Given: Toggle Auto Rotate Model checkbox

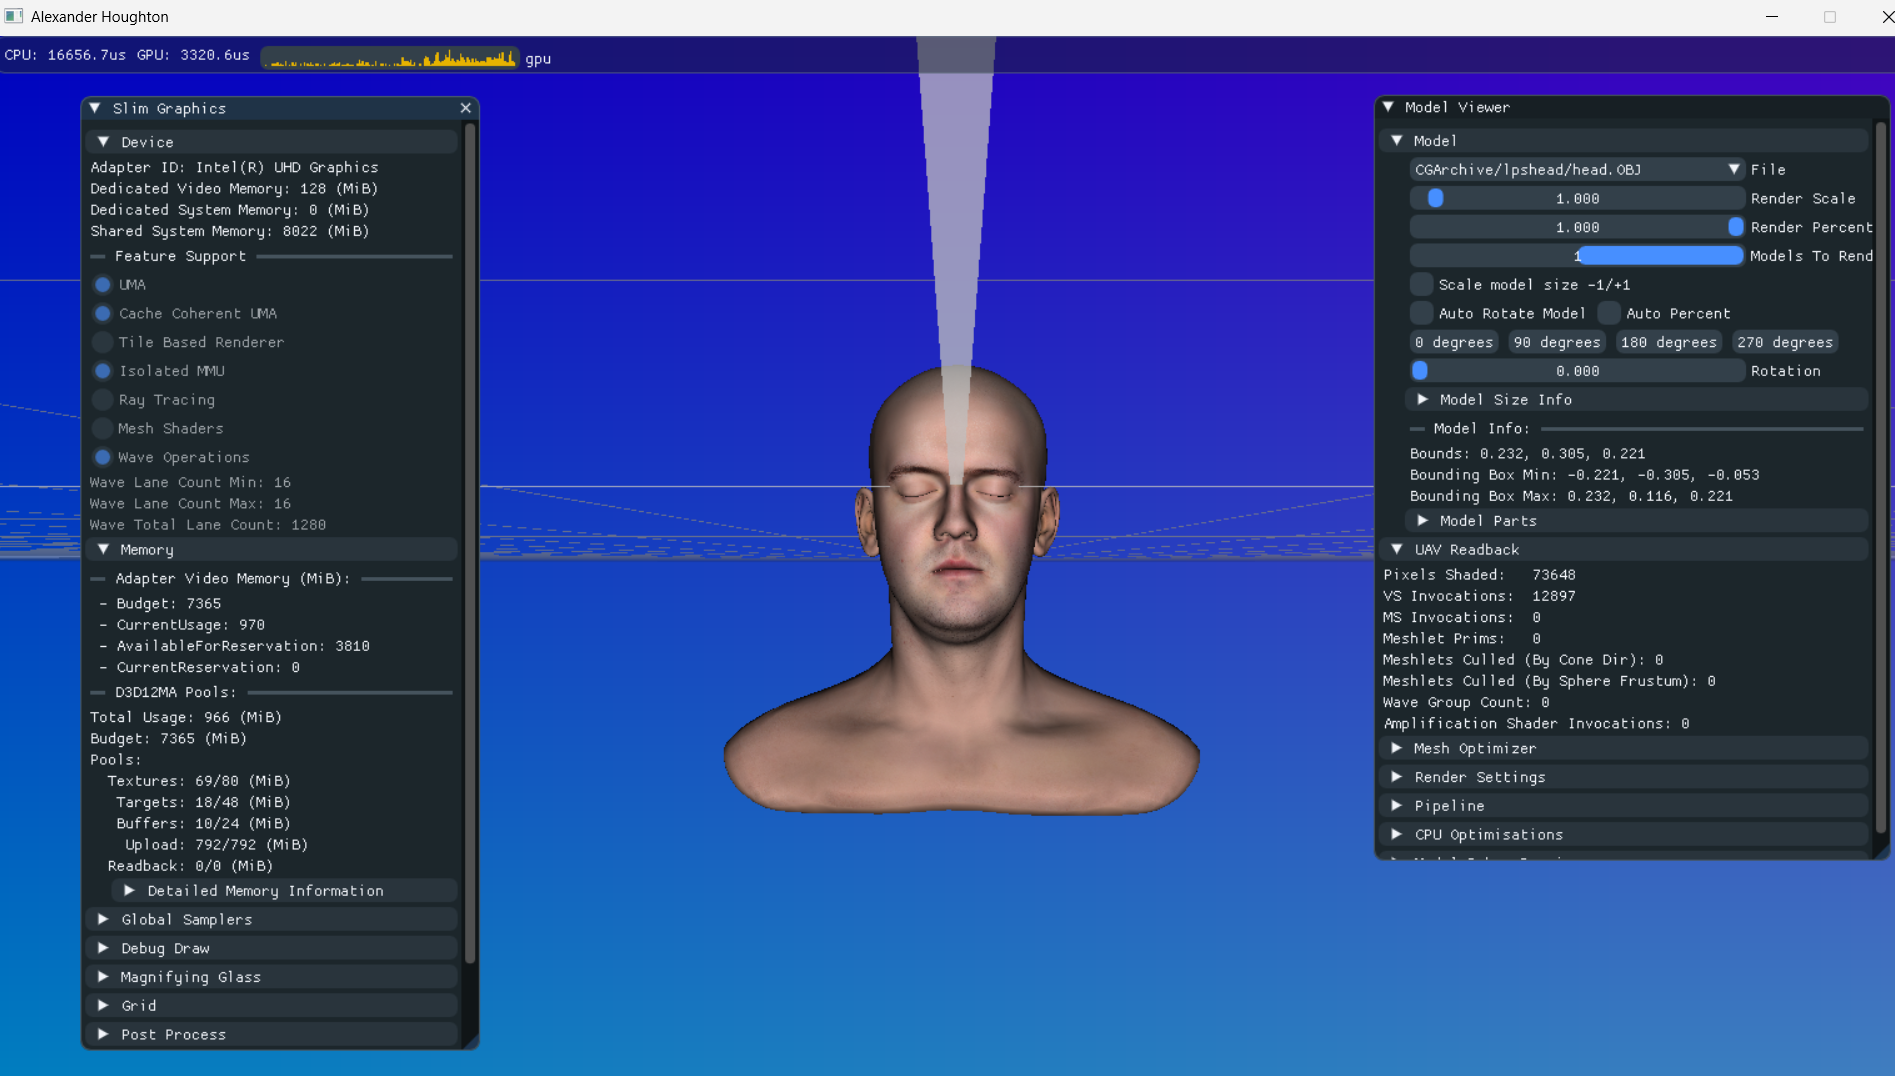Looking at the screenshot, I should click(x=1421, y=314).
